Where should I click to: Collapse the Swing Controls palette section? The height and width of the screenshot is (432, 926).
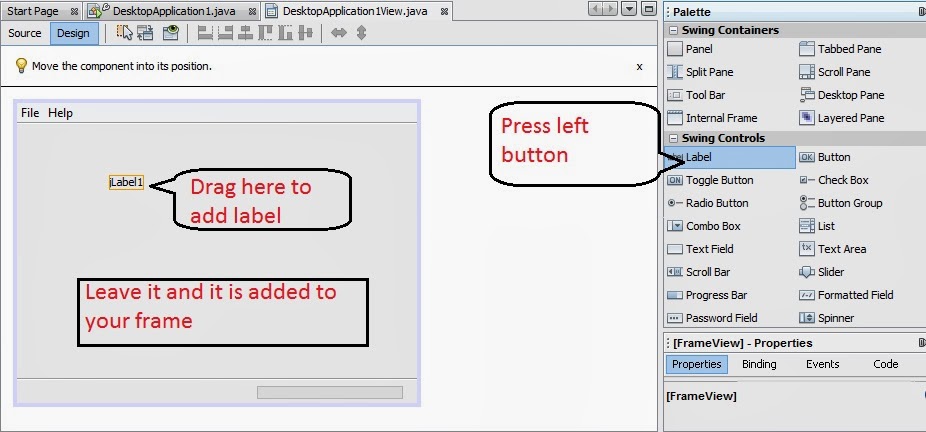click(673, 138)
